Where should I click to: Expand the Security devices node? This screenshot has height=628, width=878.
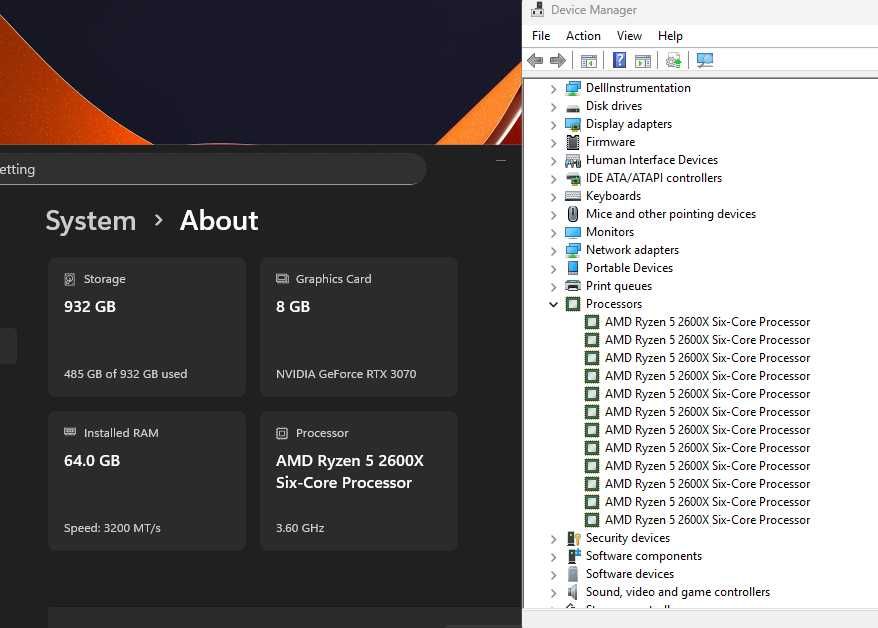553,538
